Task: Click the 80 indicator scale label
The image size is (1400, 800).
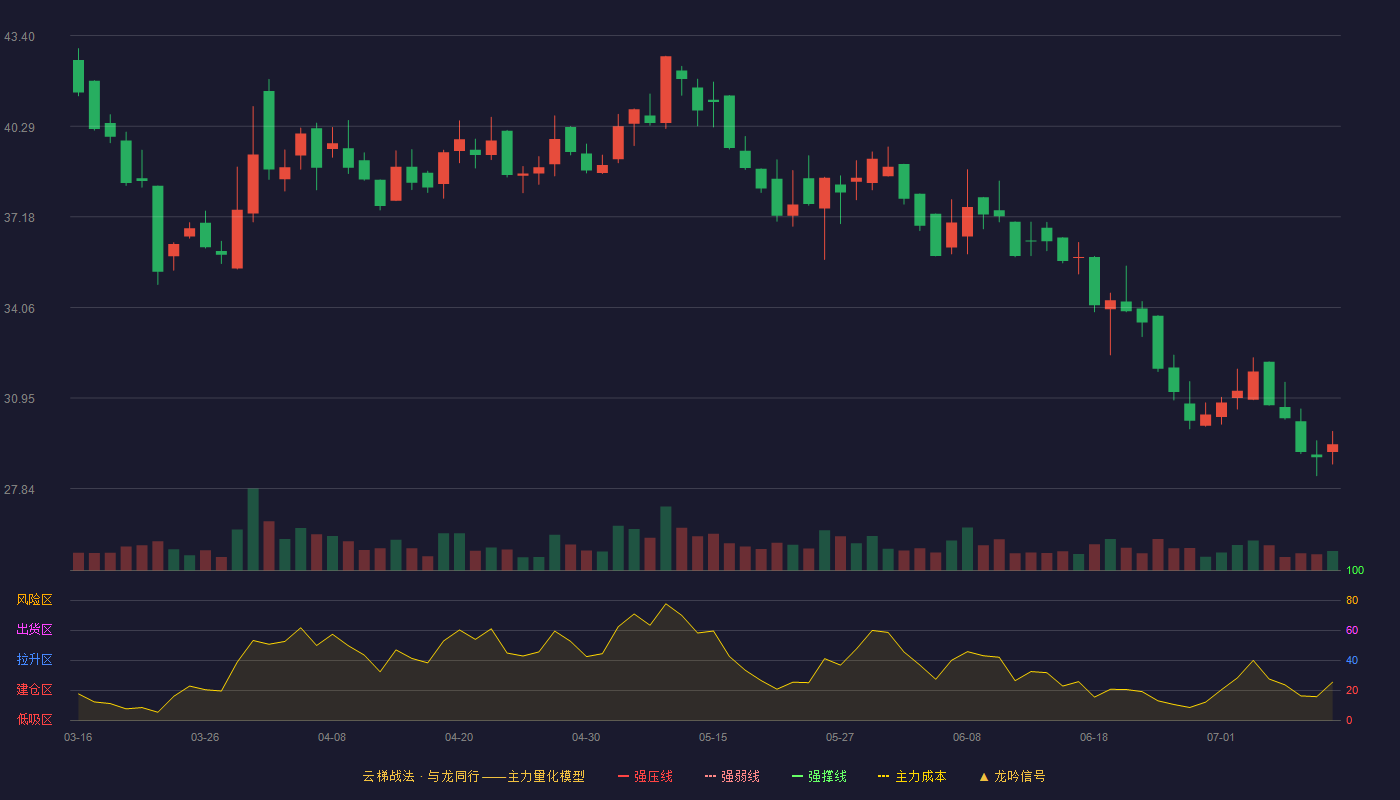Action: click(1352, 600)
